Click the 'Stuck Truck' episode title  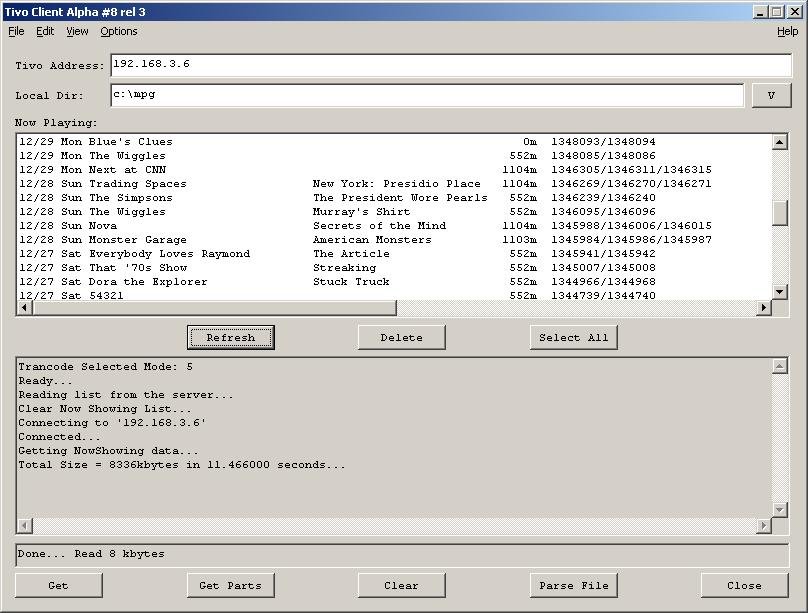pyautogui.click(x=351, y=282)
